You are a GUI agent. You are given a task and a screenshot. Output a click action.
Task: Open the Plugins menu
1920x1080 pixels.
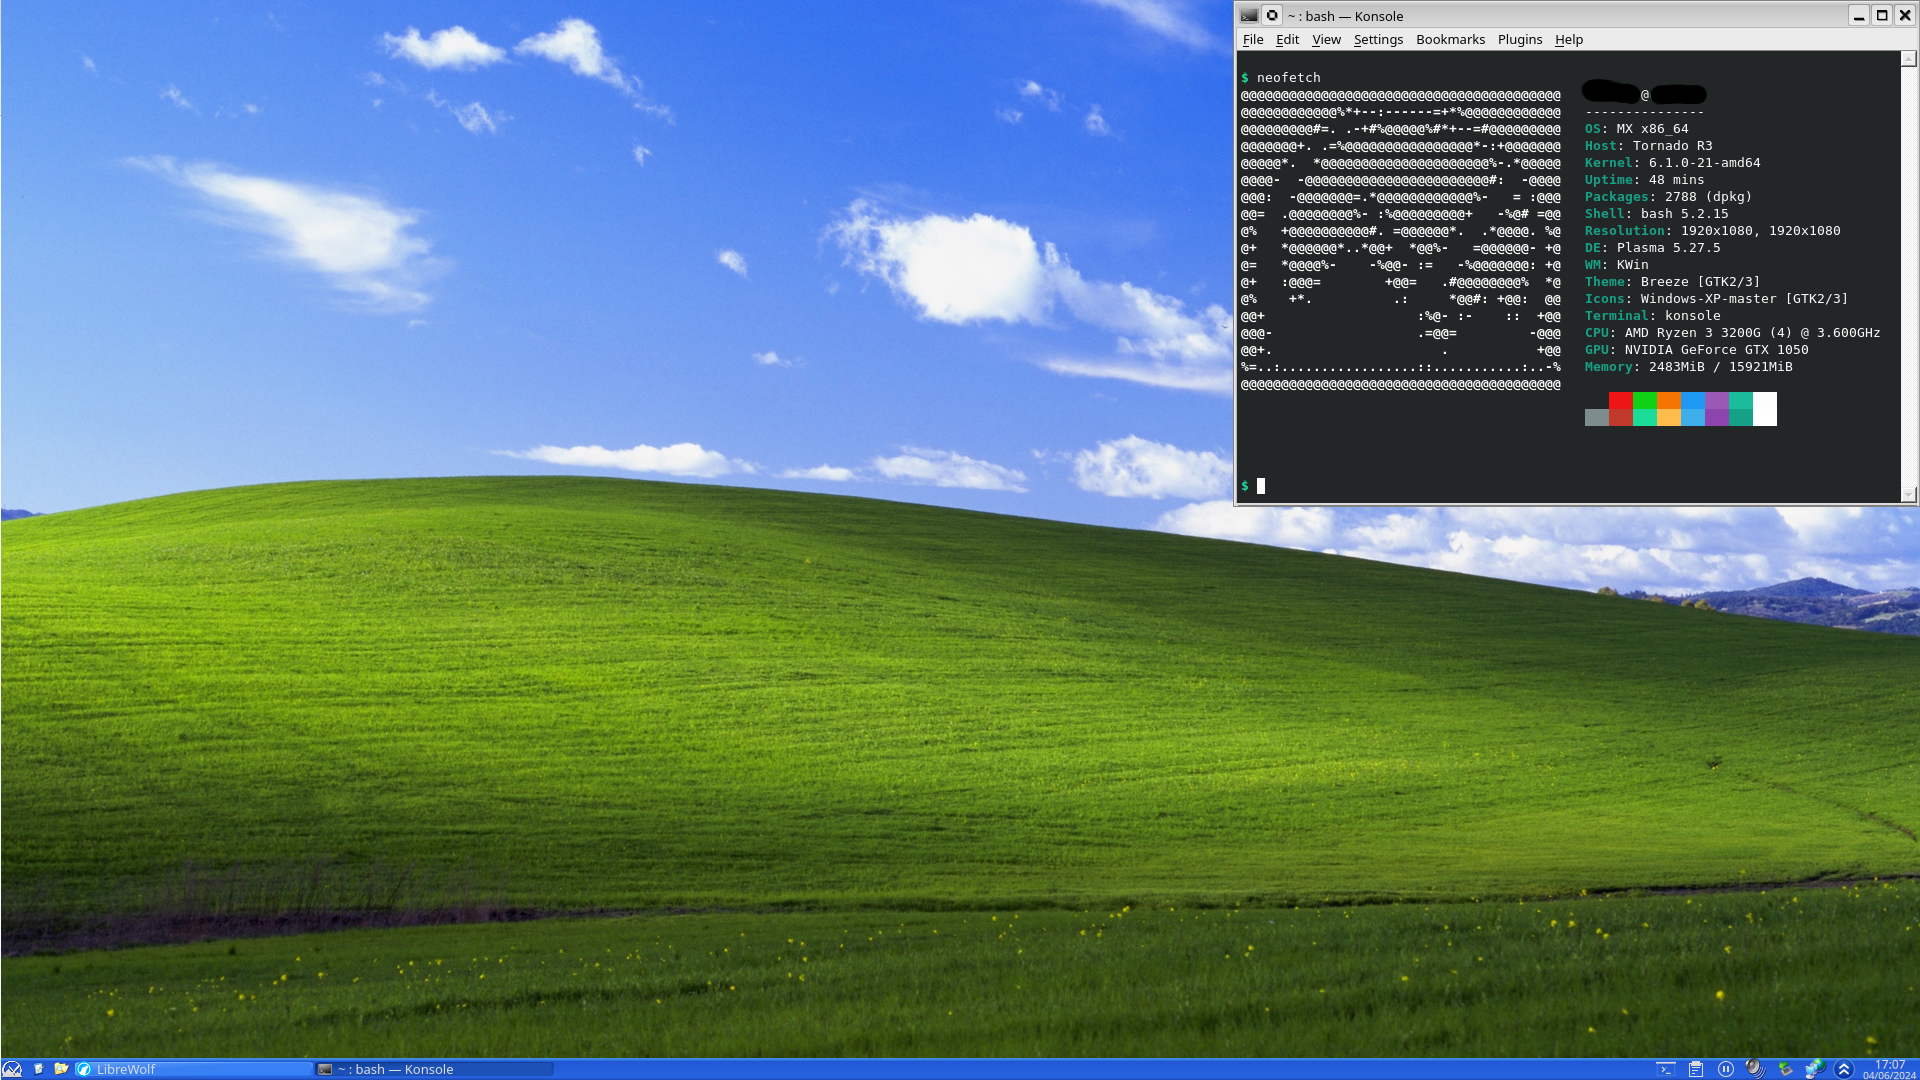pyautogui.click(x=1519, y=40)
